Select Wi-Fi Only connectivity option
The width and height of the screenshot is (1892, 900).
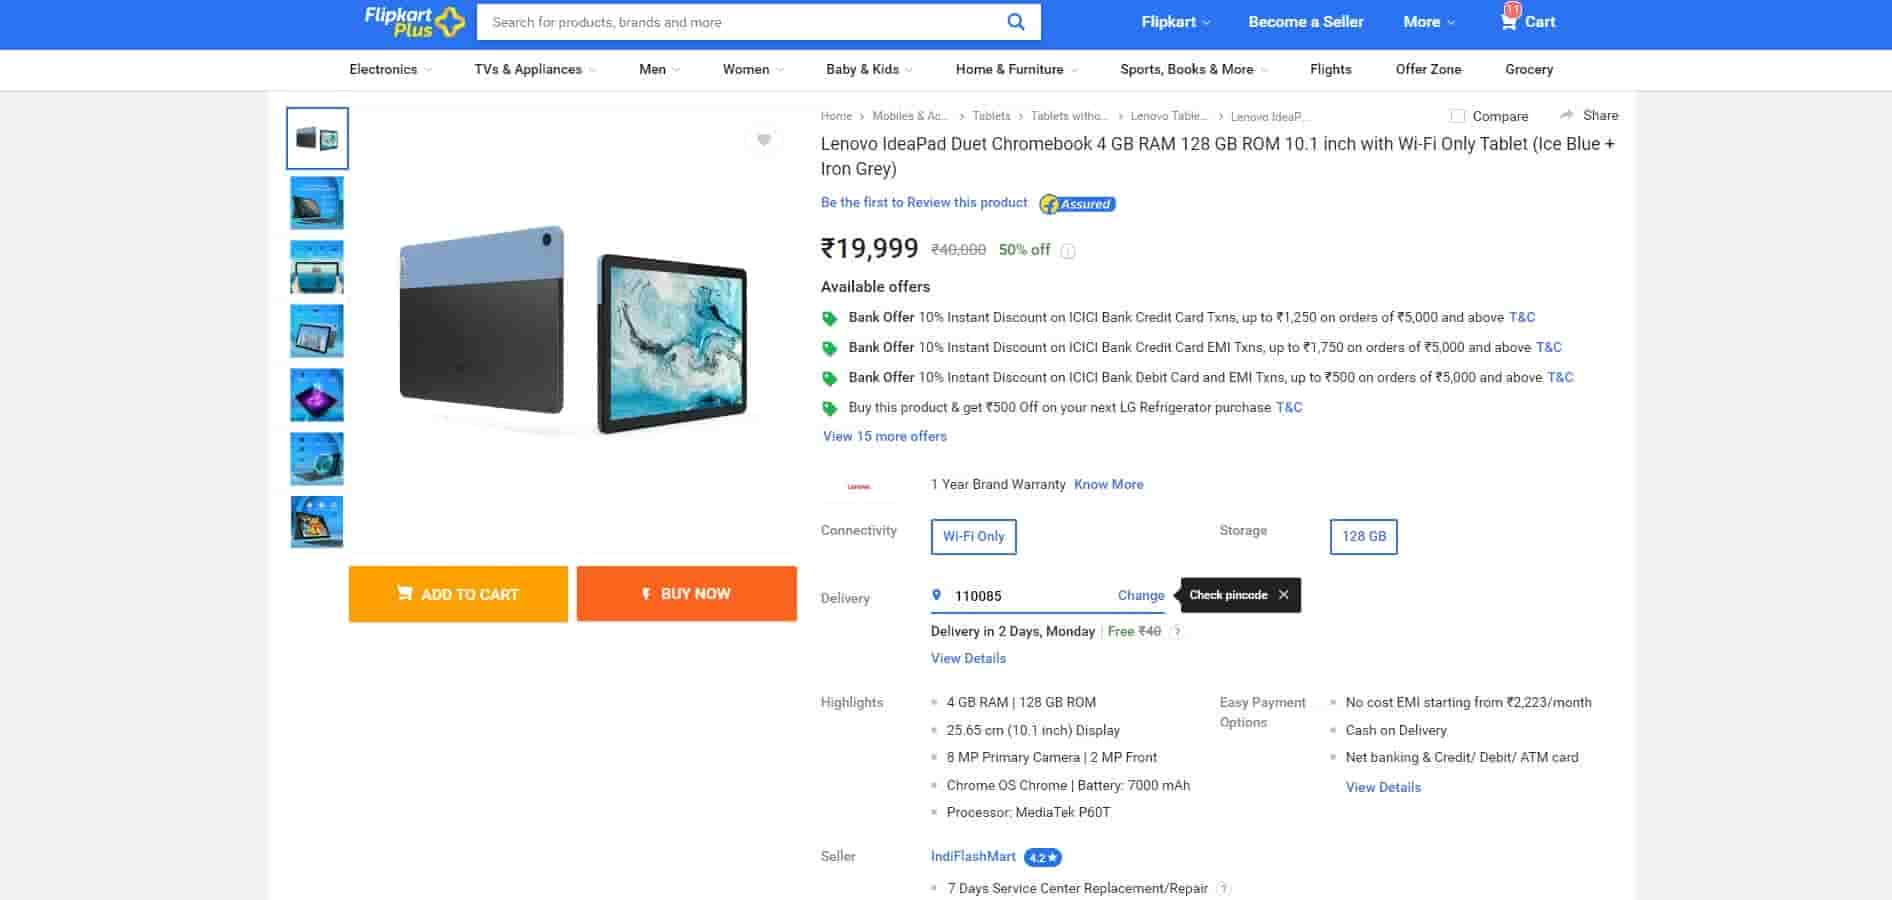pyautogui.click(x=973, y=537)
